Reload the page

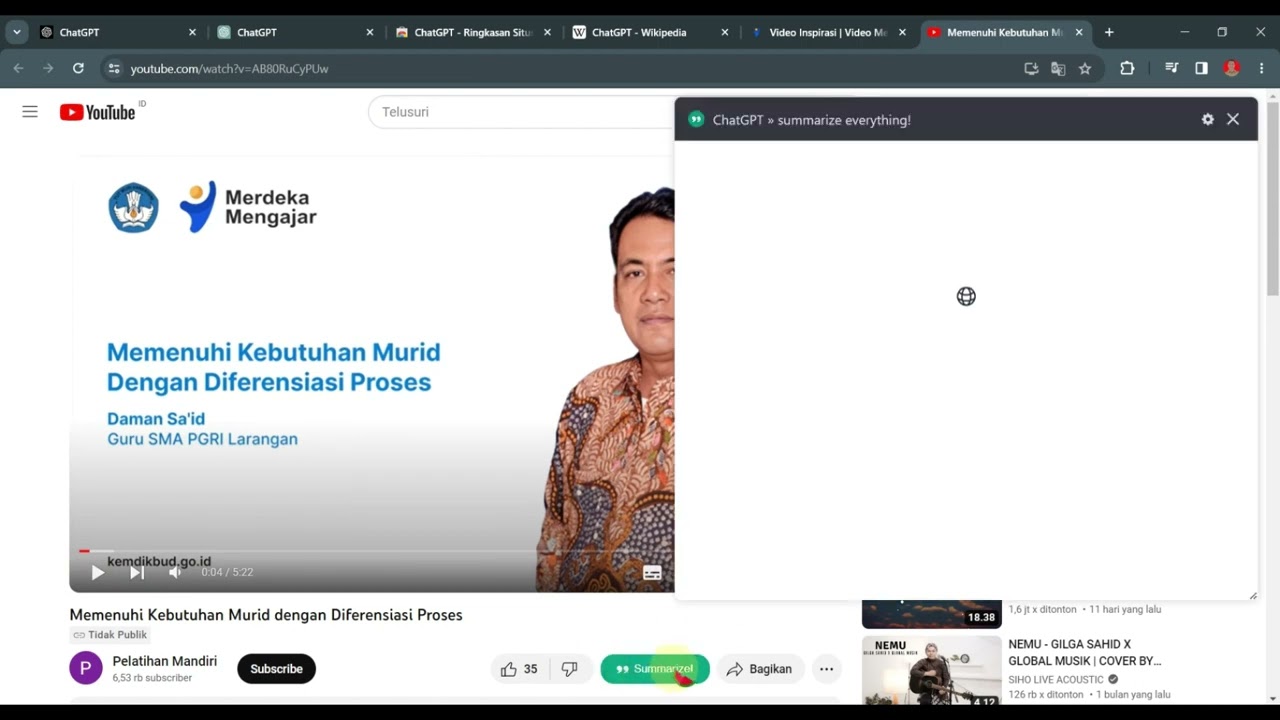78,68
